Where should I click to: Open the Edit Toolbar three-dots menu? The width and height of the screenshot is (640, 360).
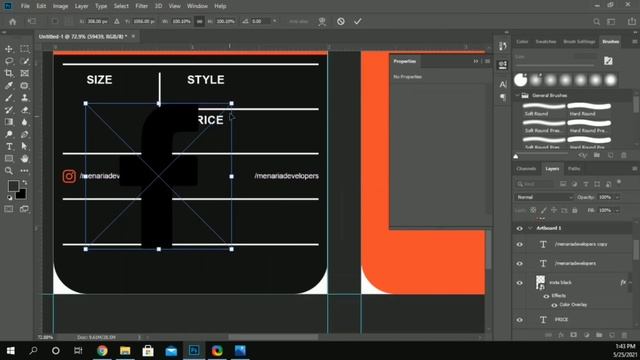(x=24, y=171)
